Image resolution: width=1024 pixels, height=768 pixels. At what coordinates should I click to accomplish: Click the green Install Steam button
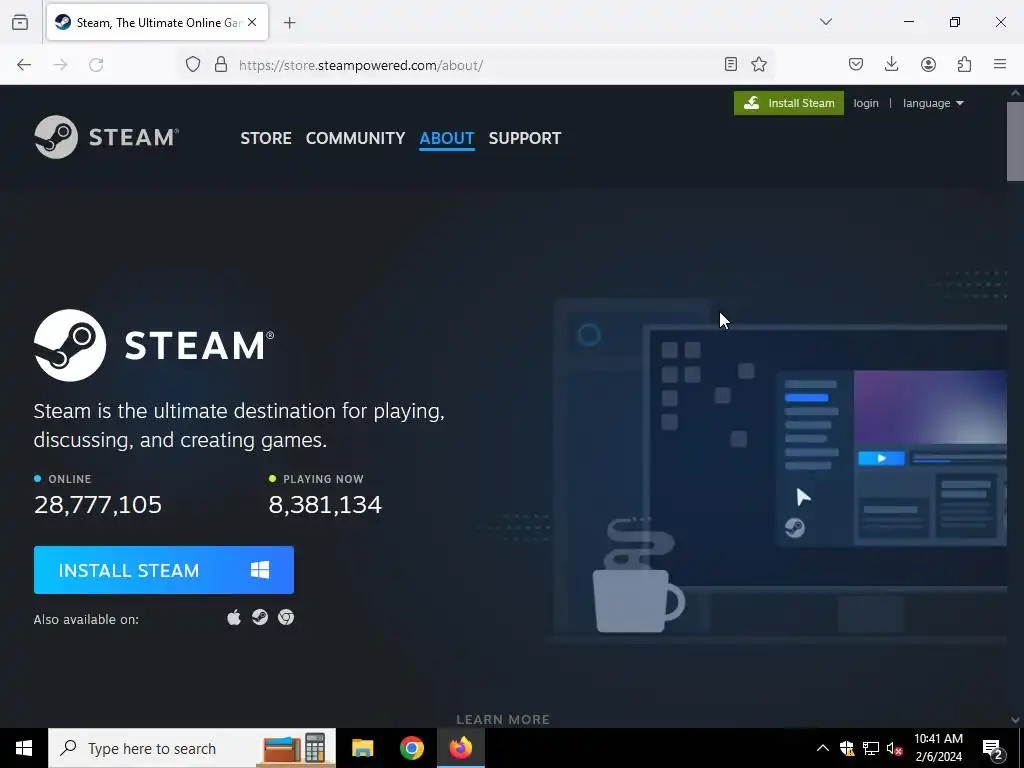click(x=788, y=103)
